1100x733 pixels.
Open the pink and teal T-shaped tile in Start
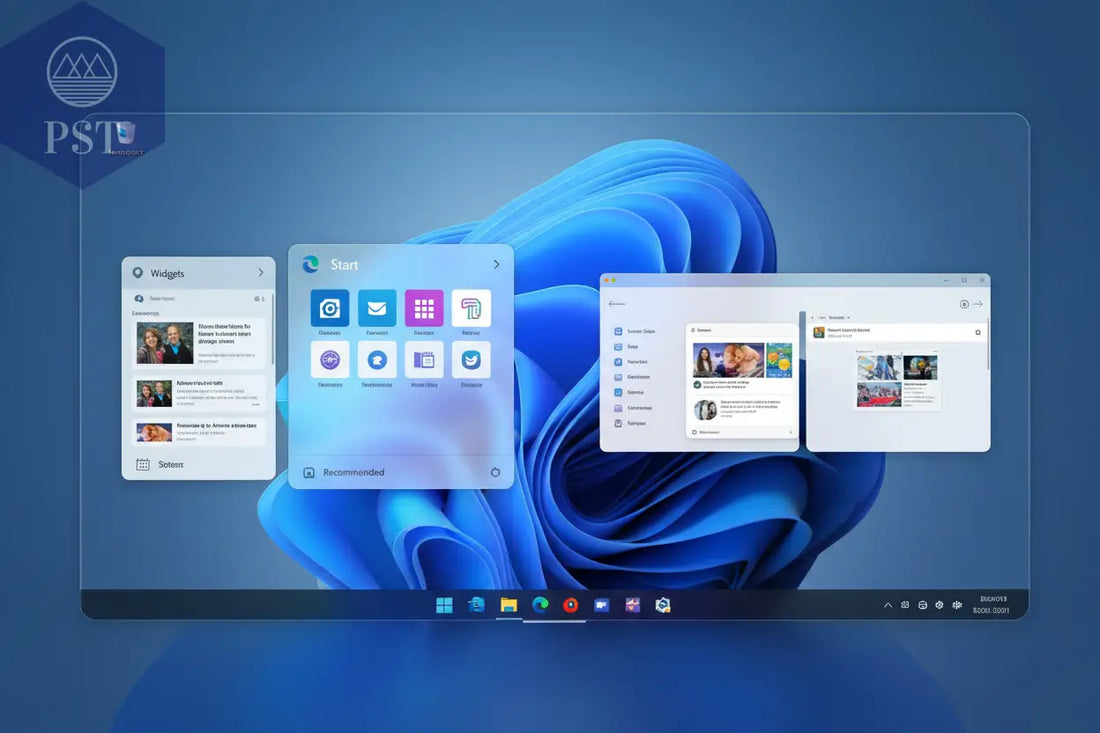(x=471, y=308)
